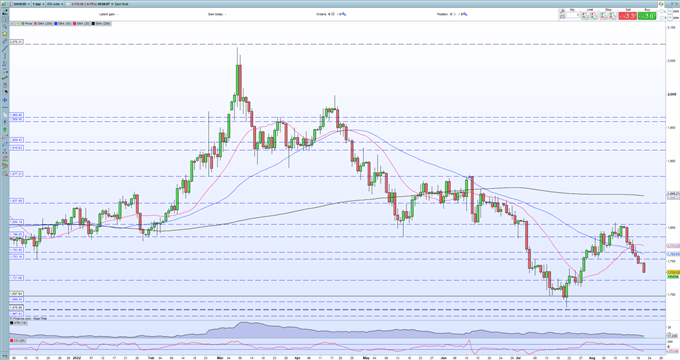Click the order ticket settings icon beside Qty
The image size is (680, 360).
(x=562, y=11)
